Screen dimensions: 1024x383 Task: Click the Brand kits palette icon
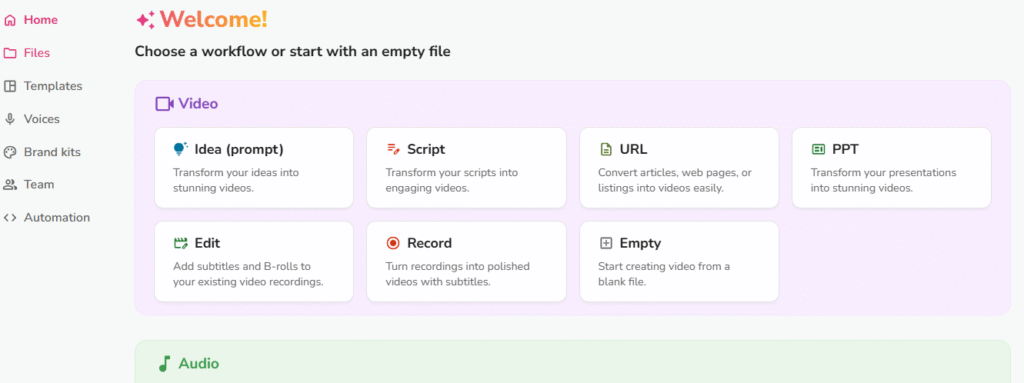click(10, 152)
